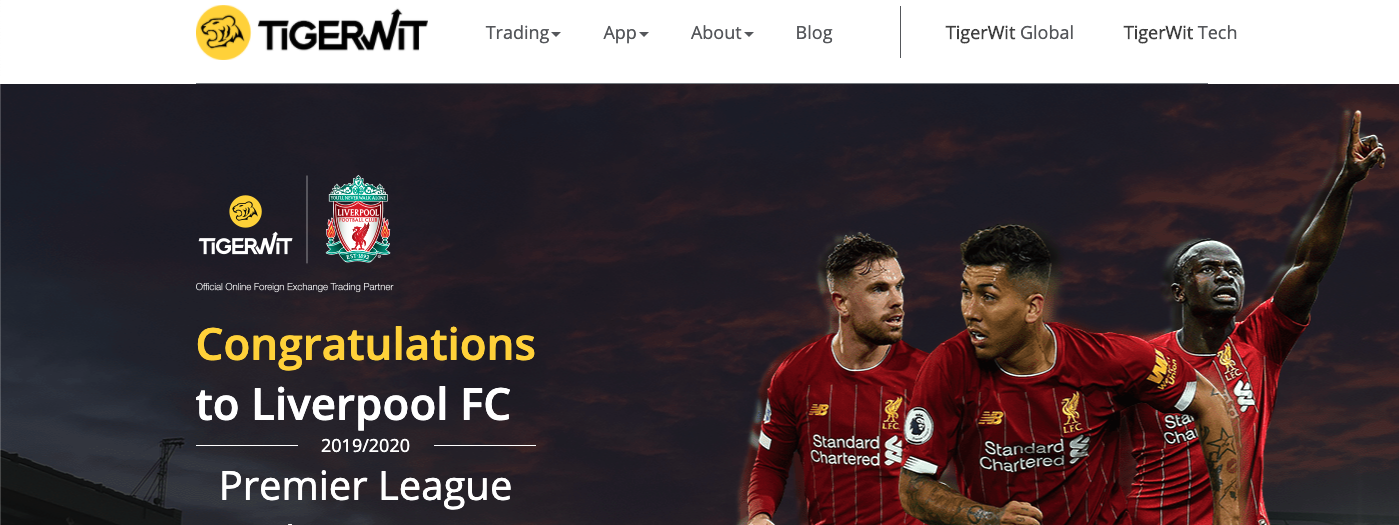The image size is (1399, 525).
Task: Click the 2019/2020 season text
Action: [366, 446]
